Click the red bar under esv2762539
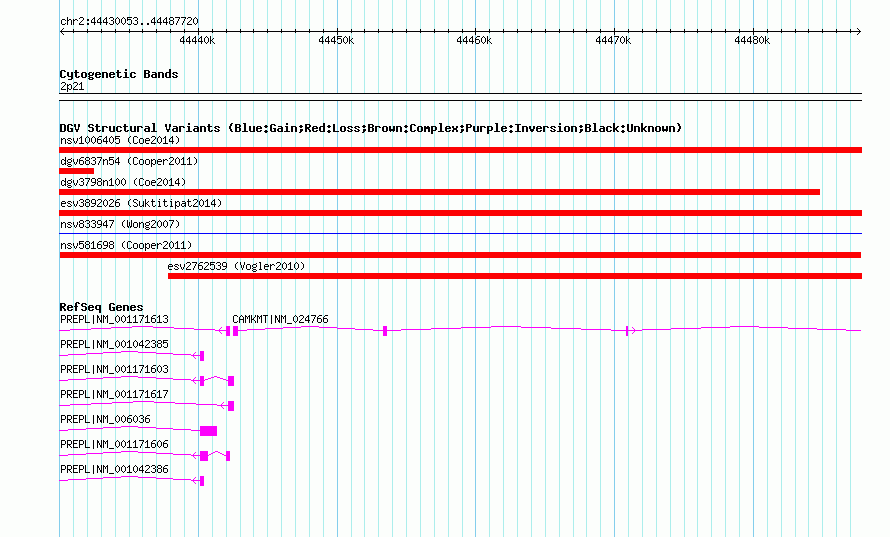 pos(515,276)
